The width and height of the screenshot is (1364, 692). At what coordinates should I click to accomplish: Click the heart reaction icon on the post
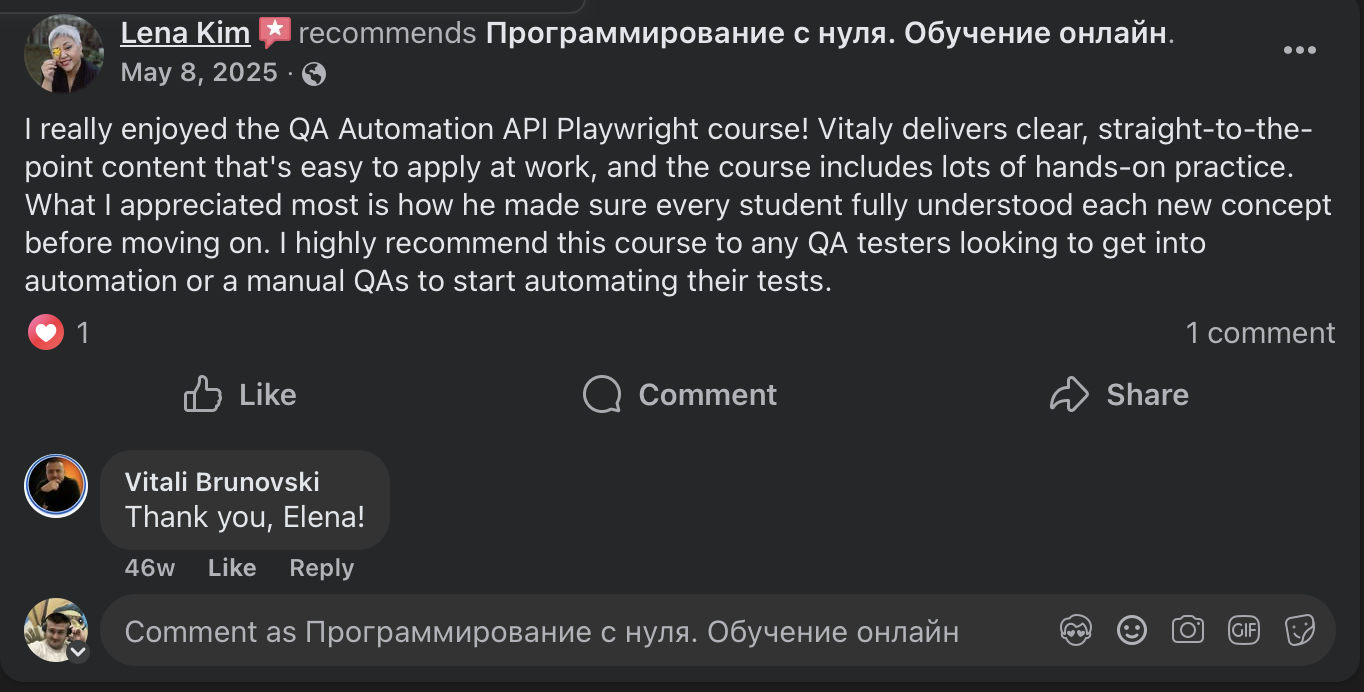(46, 332)
